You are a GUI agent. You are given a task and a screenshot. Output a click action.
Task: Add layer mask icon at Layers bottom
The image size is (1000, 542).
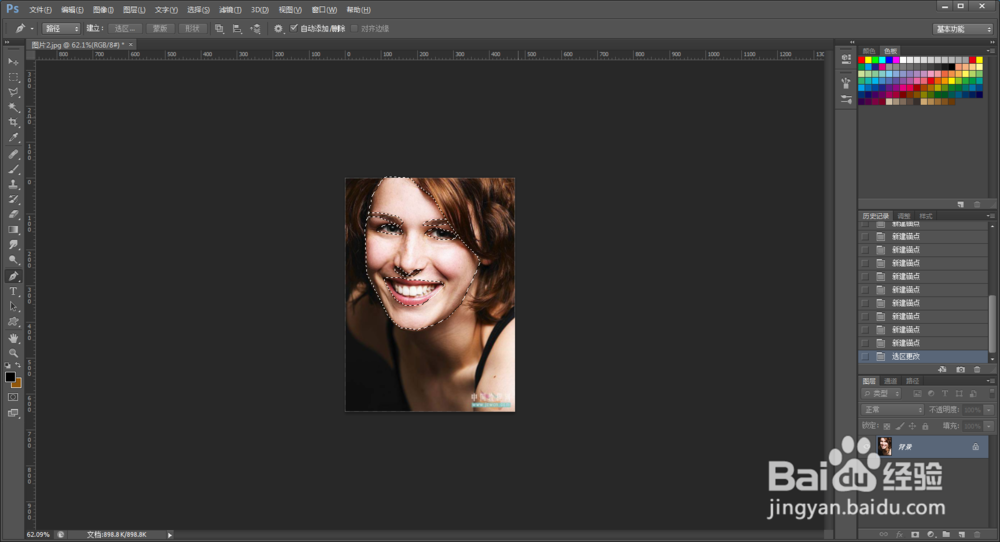point(915,534)
